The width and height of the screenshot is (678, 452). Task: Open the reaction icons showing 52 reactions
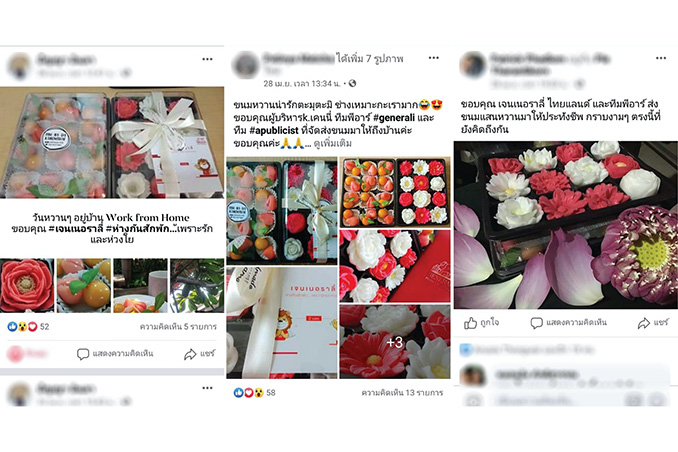point(22,327)
